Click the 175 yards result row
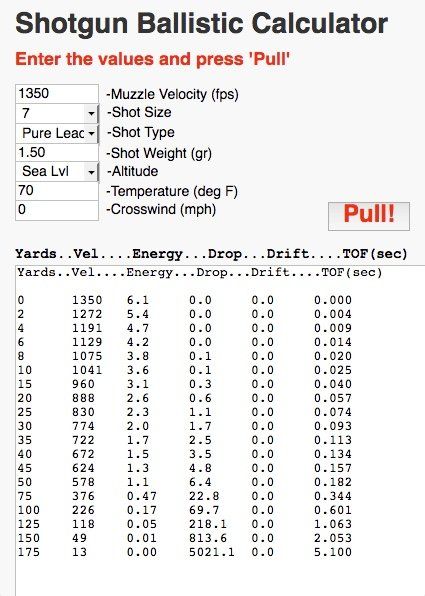The width and height of the screenshot is (425, 596). pyautogui.click(x=185, y=552)
